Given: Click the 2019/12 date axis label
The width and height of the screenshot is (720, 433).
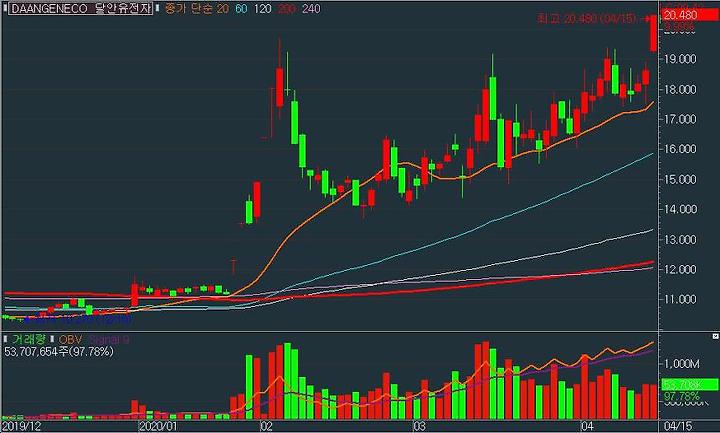Looking at the screenshot, I should 21,426.
